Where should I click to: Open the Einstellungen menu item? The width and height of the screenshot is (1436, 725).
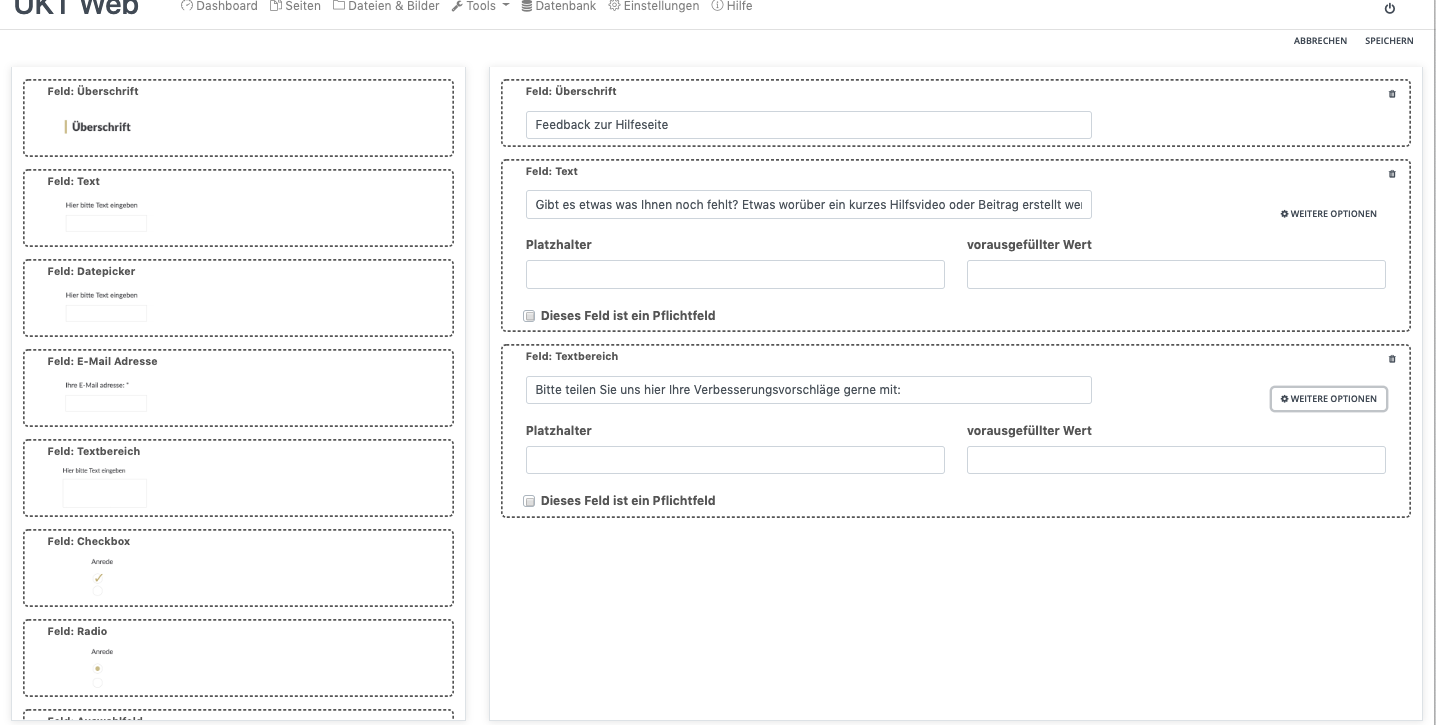654,6
